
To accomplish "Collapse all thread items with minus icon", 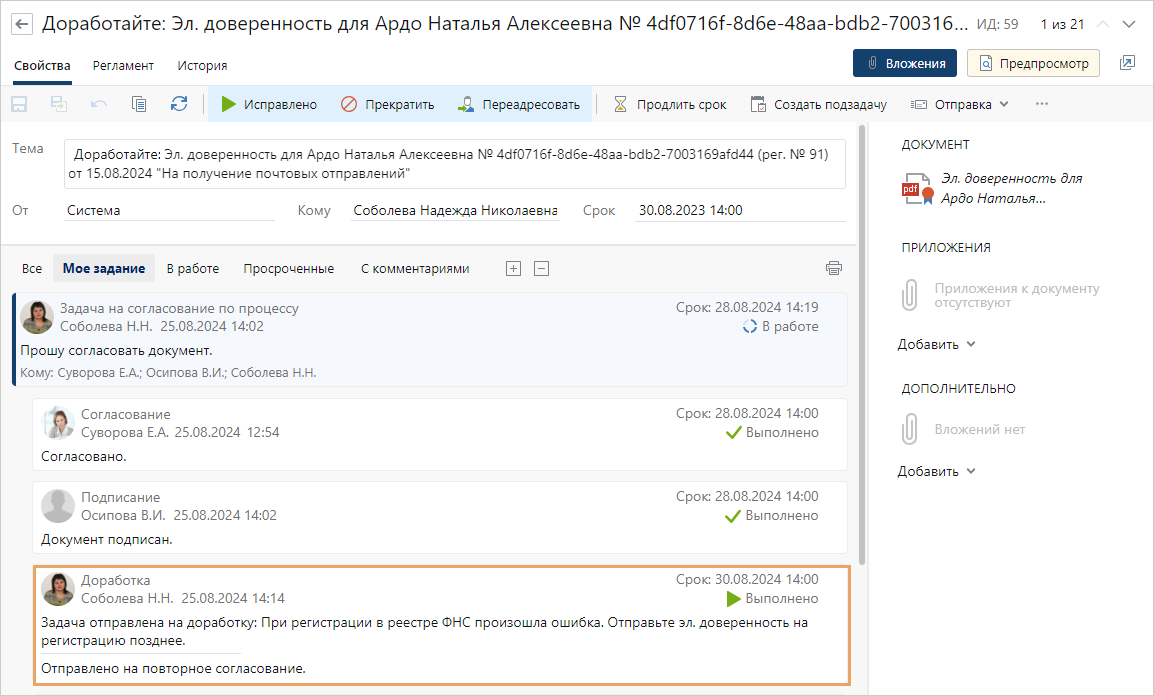I will (x=541, y=268).
